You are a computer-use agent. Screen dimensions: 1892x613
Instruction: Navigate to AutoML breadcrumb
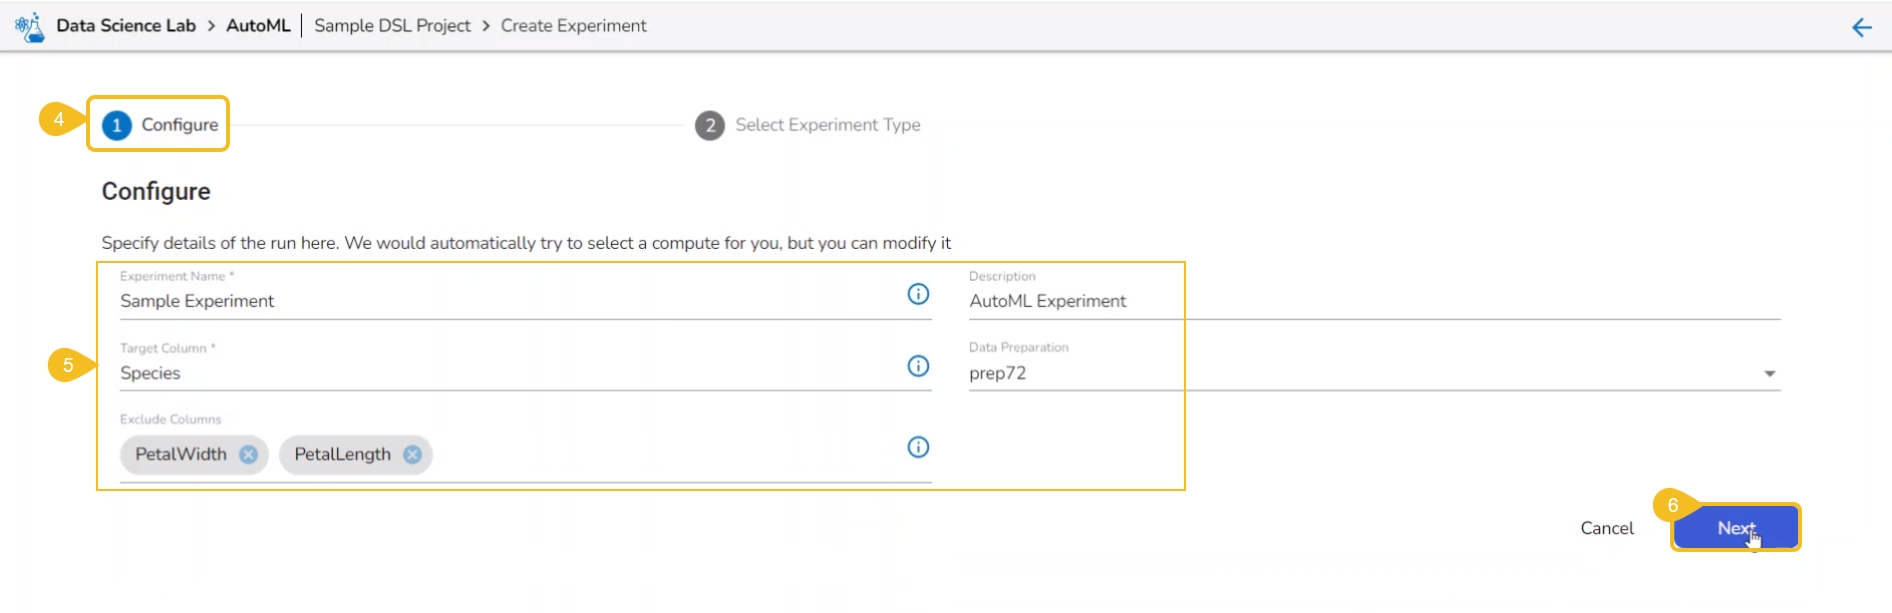coord(258,26)
